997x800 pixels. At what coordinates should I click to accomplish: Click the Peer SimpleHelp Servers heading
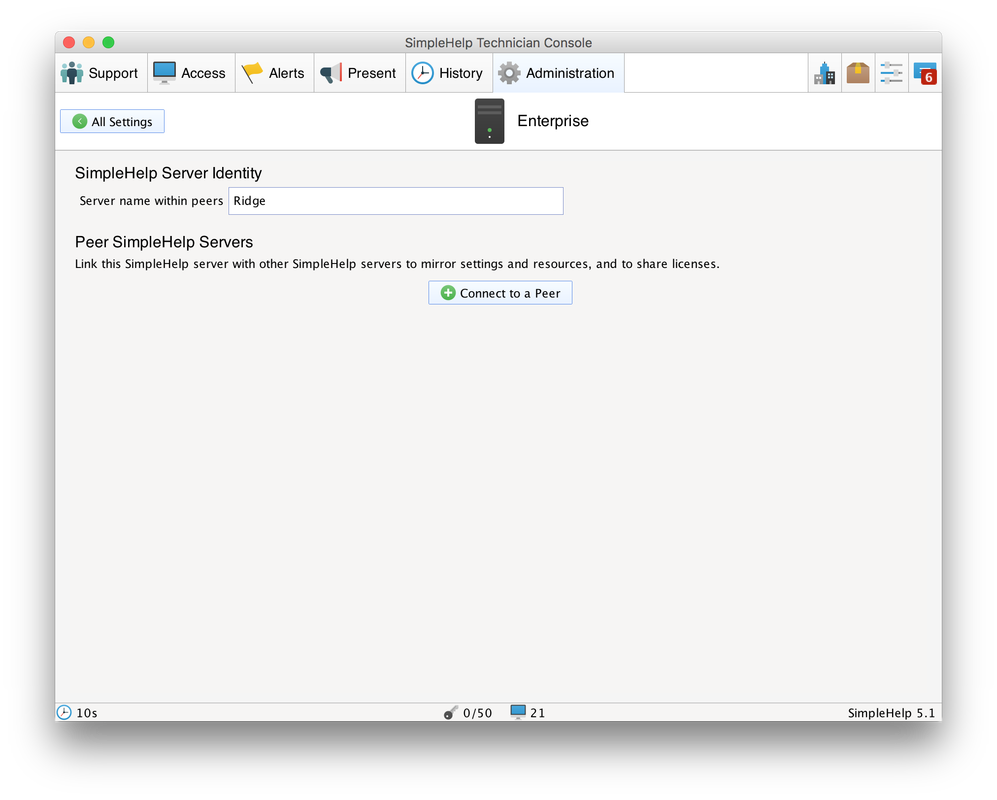164,242
